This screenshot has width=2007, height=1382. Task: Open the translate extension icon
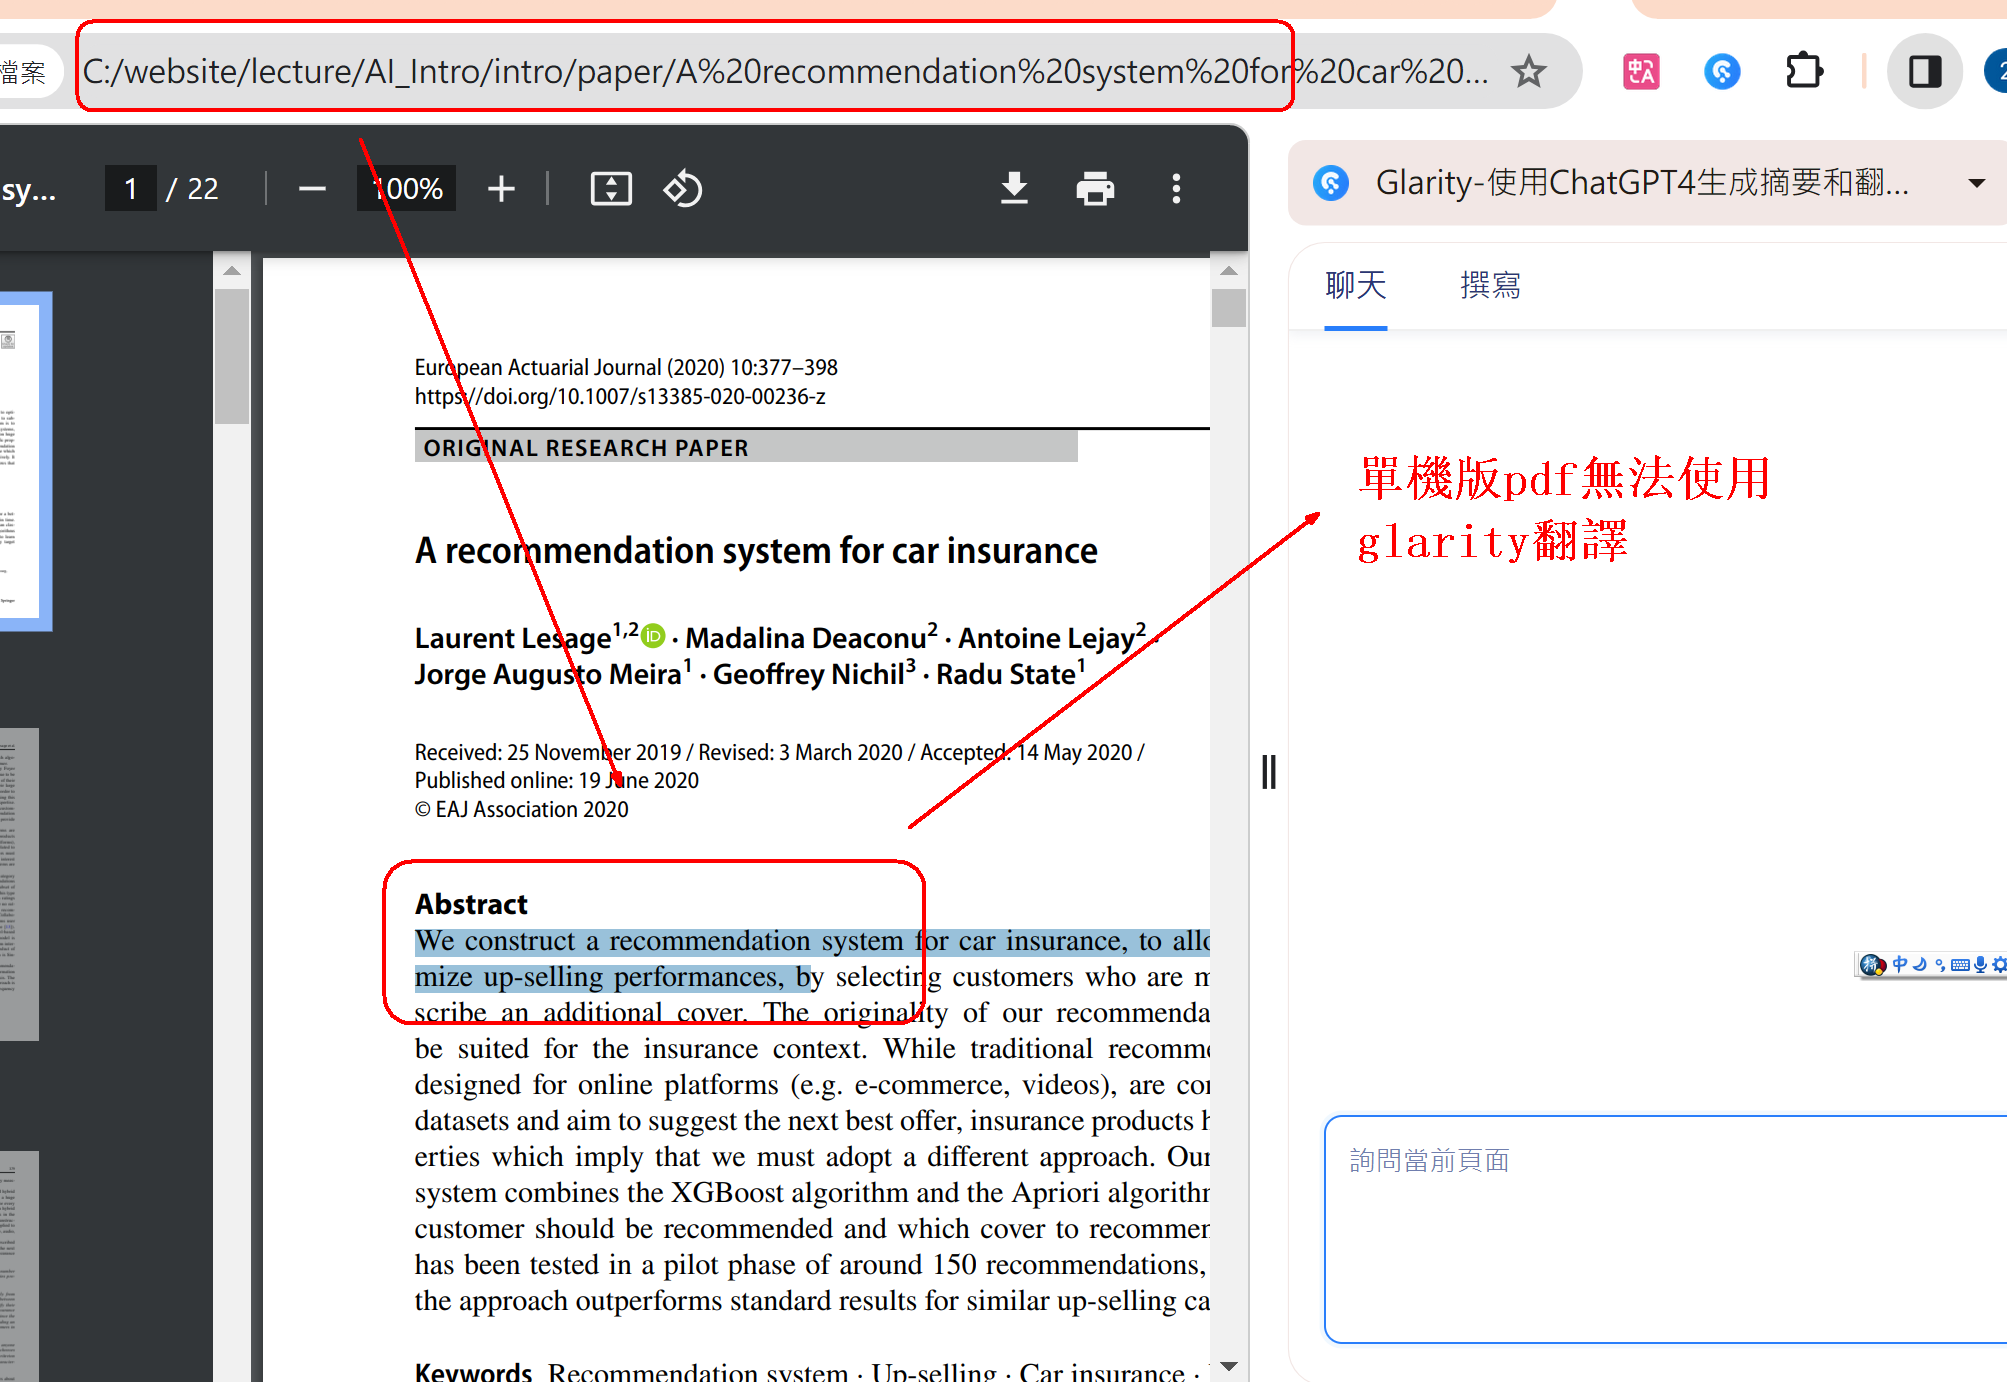point(1640,72)
